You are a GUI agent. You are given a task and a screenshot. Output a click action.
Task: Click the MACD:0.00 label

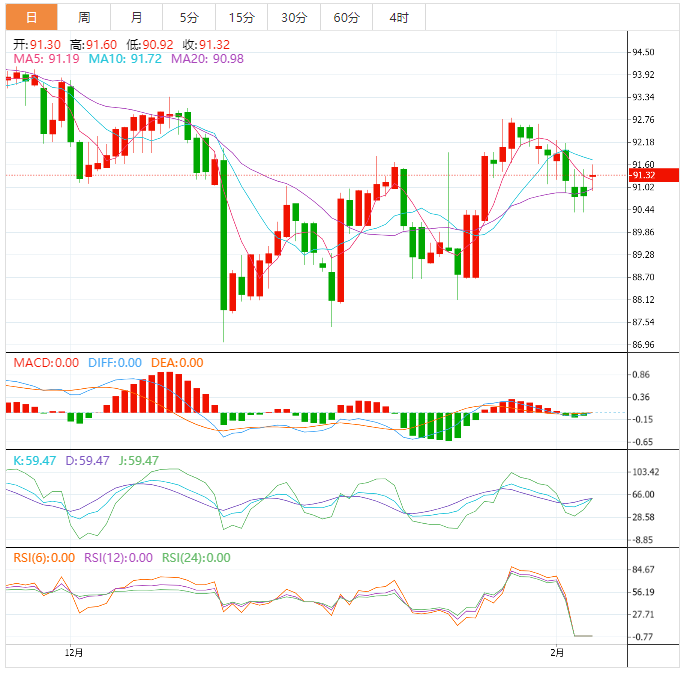pos(45,363)
